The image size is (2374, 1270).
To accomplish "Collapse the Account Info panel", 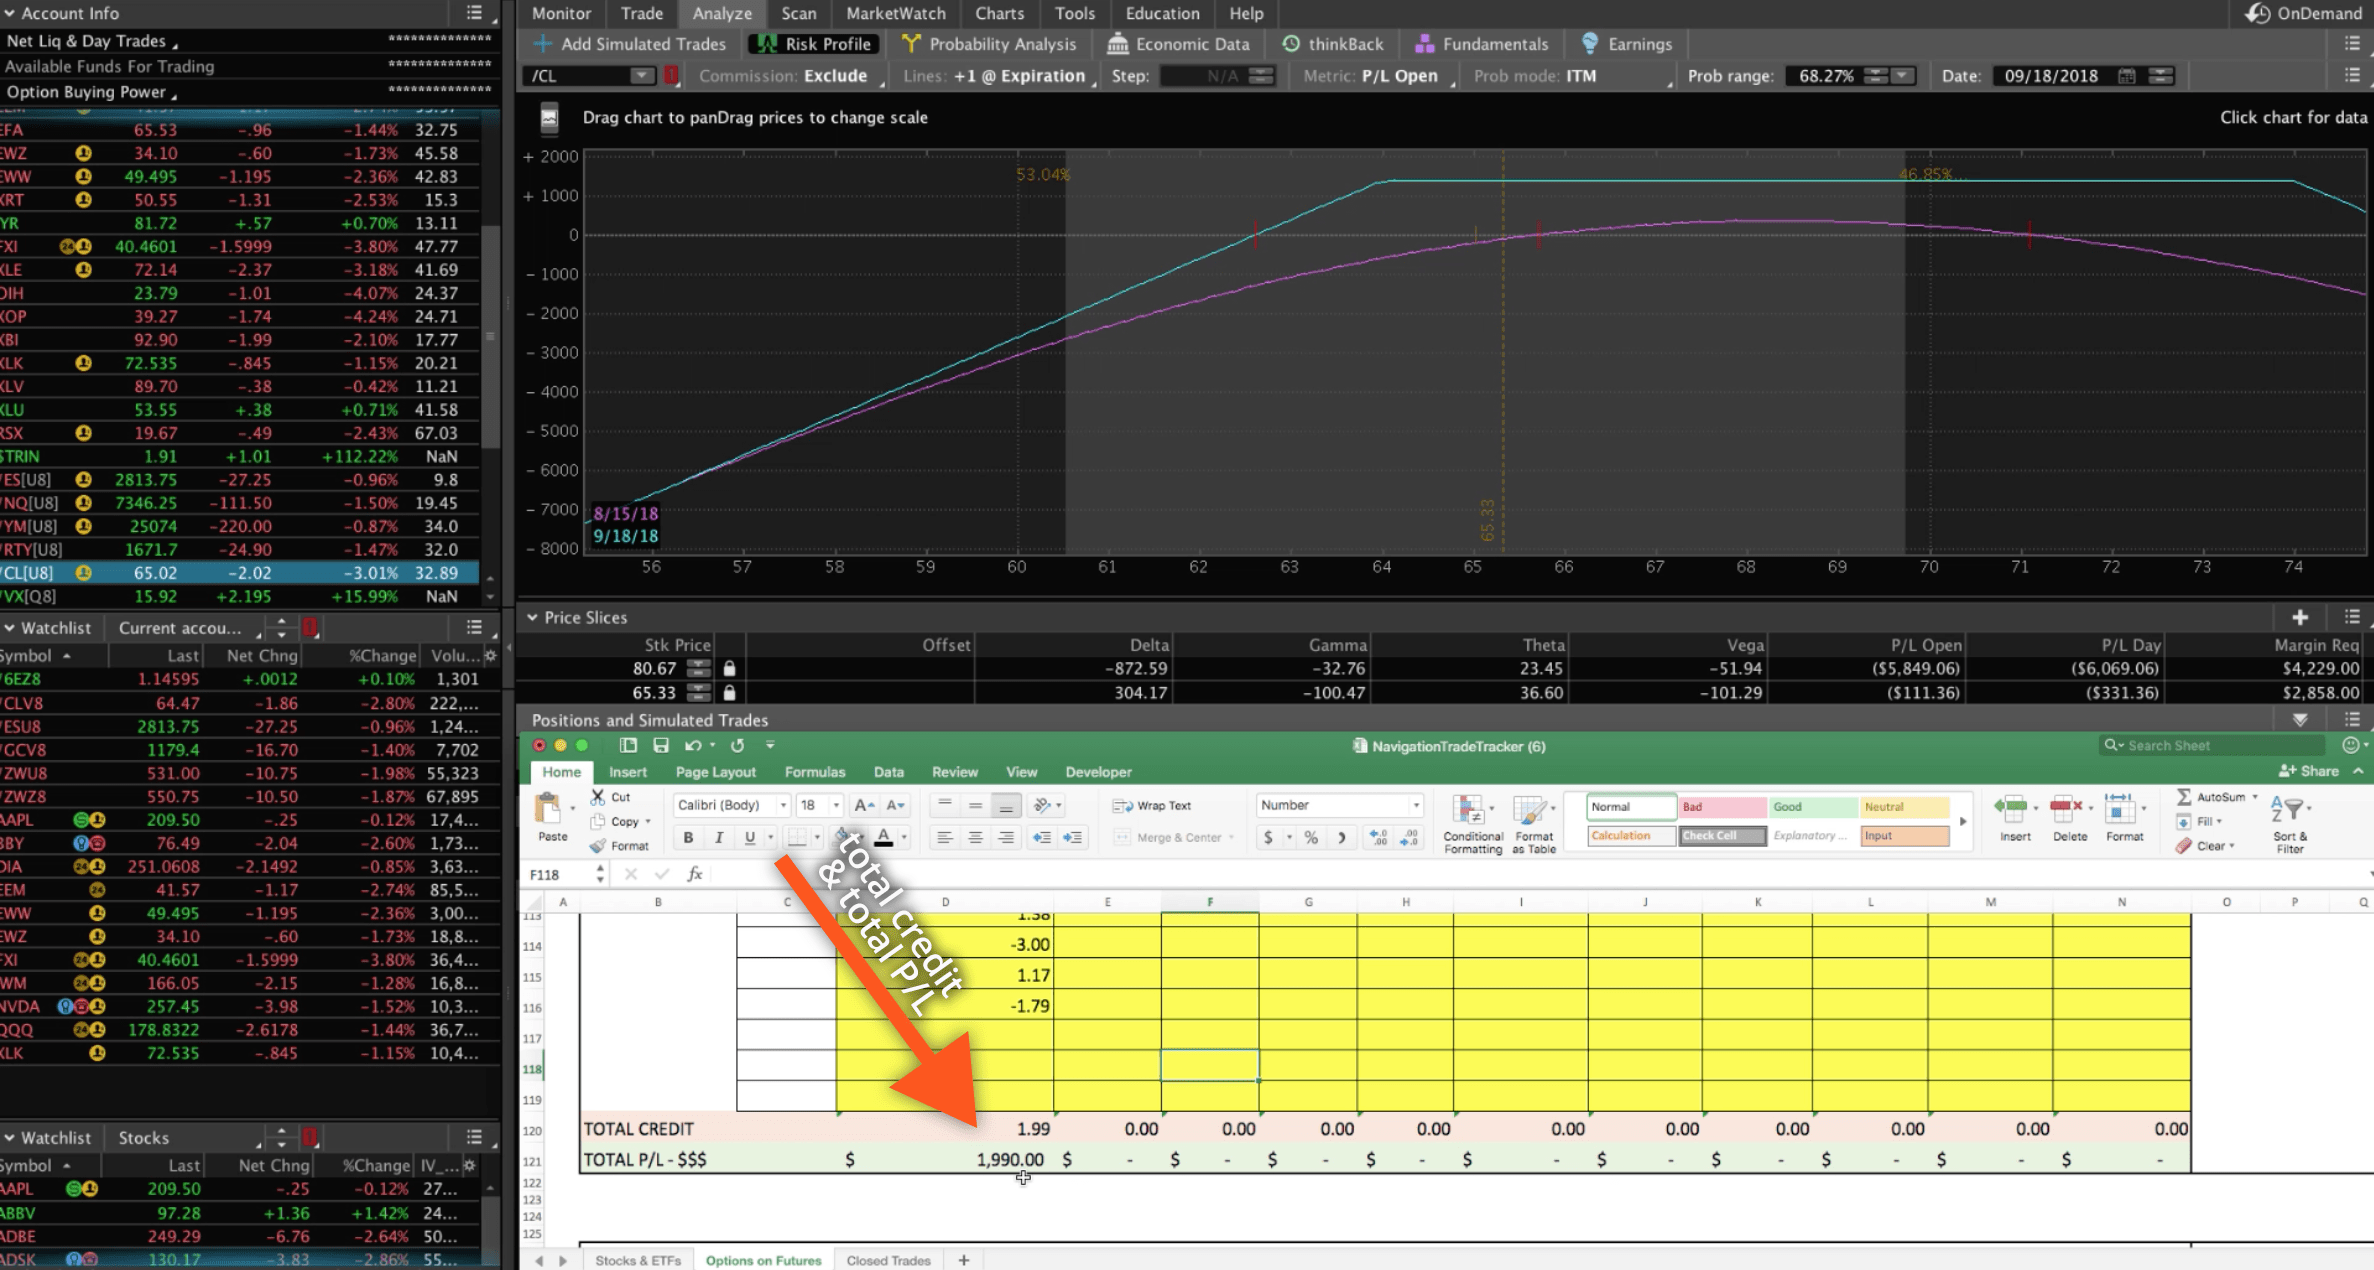I will point(9,13).
